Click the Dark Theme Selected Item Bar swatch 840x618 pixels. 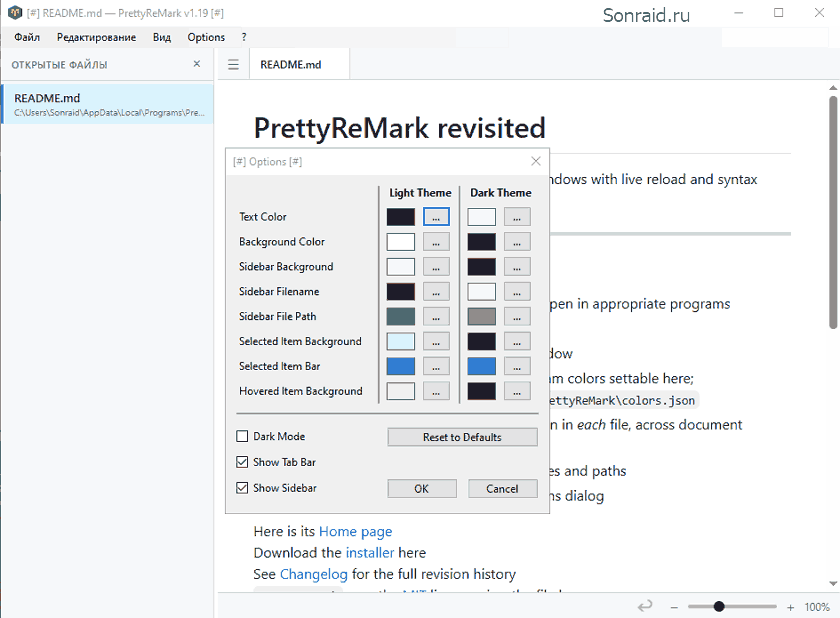[482, 366]
